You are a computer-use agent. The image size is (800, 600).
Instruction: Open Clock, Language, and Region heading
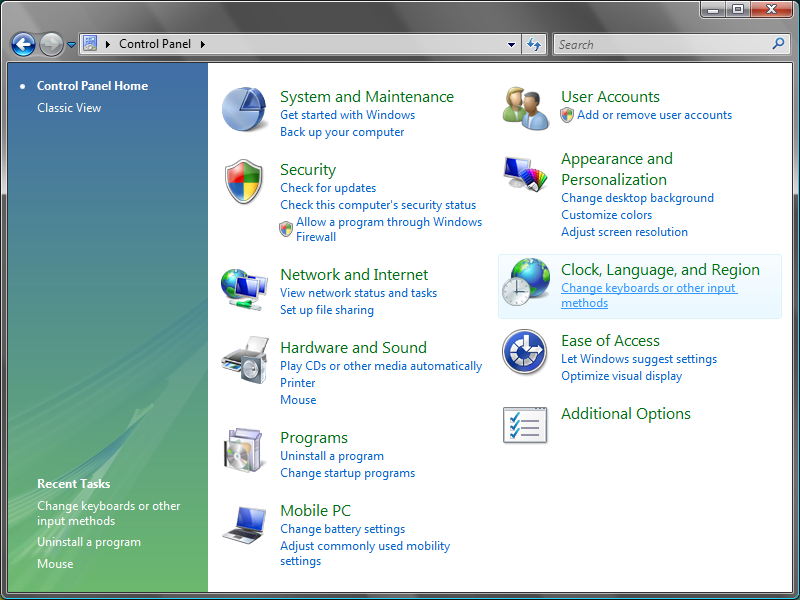(x=660, y=269)
